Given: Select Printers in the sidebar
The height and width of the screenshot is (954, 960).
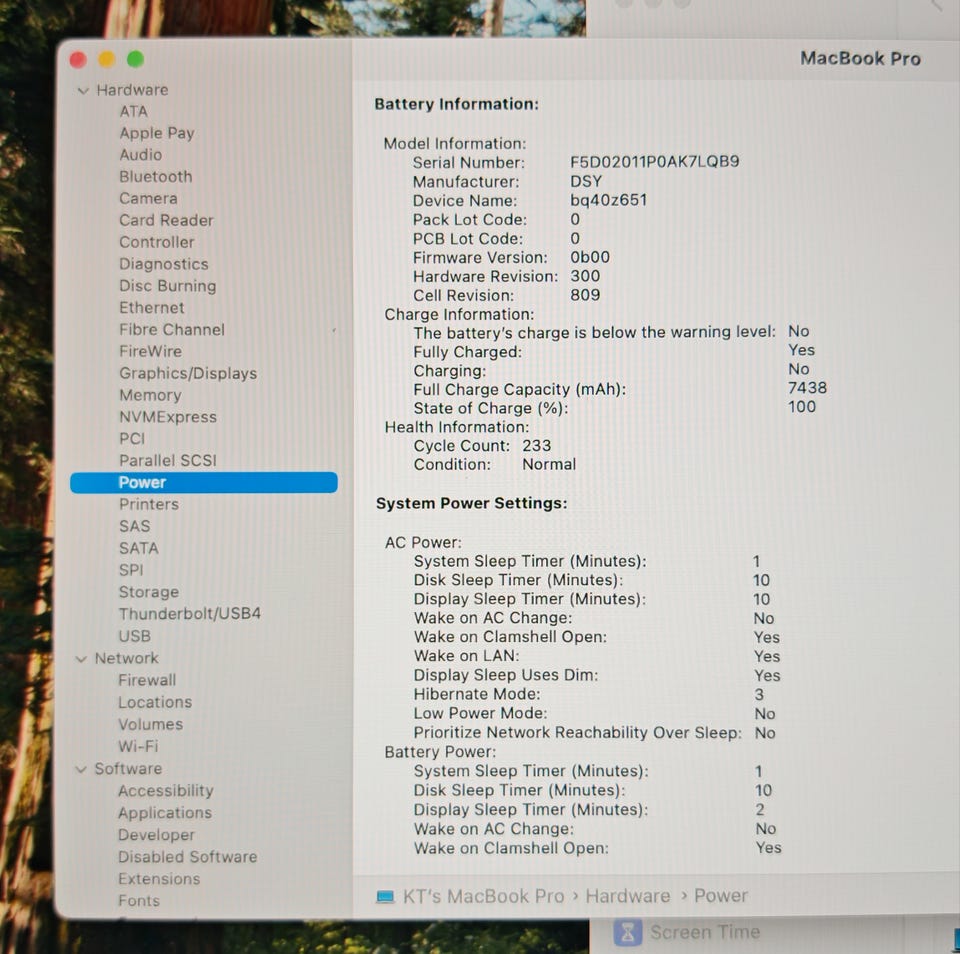Looking at the screenshot, I should [x=149, y=505].
